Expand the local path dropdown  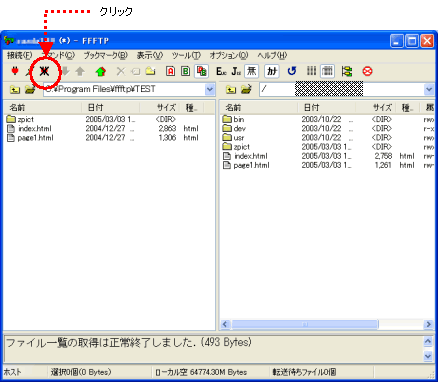pos(210,89)
